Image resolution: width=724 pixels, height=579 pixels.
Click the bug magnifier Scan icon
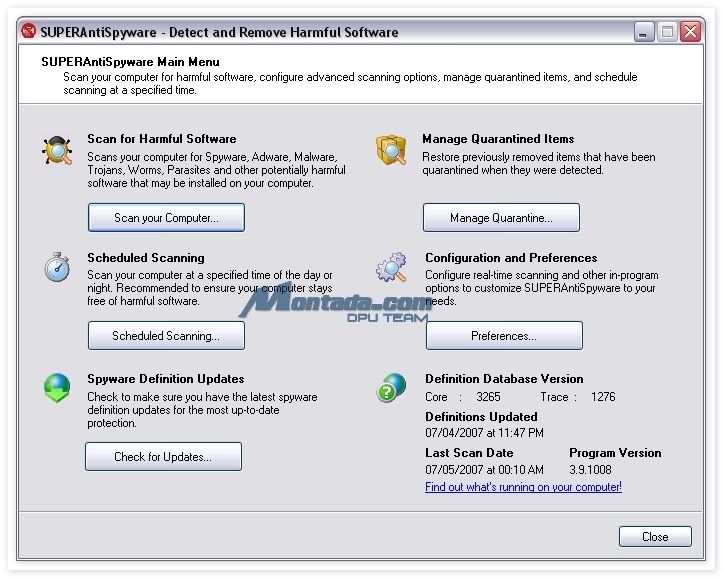tap(57, 150)
